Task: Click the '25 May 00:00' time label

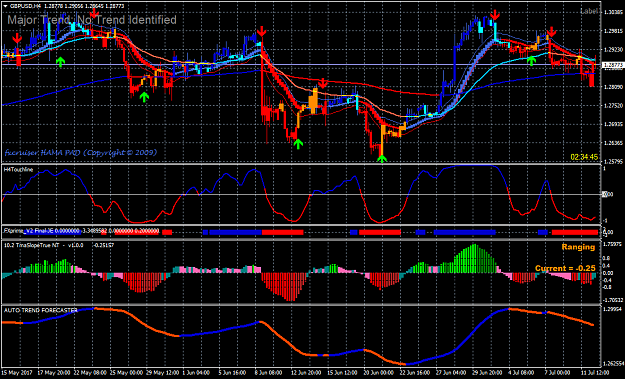Action: (x=127, y=373)
